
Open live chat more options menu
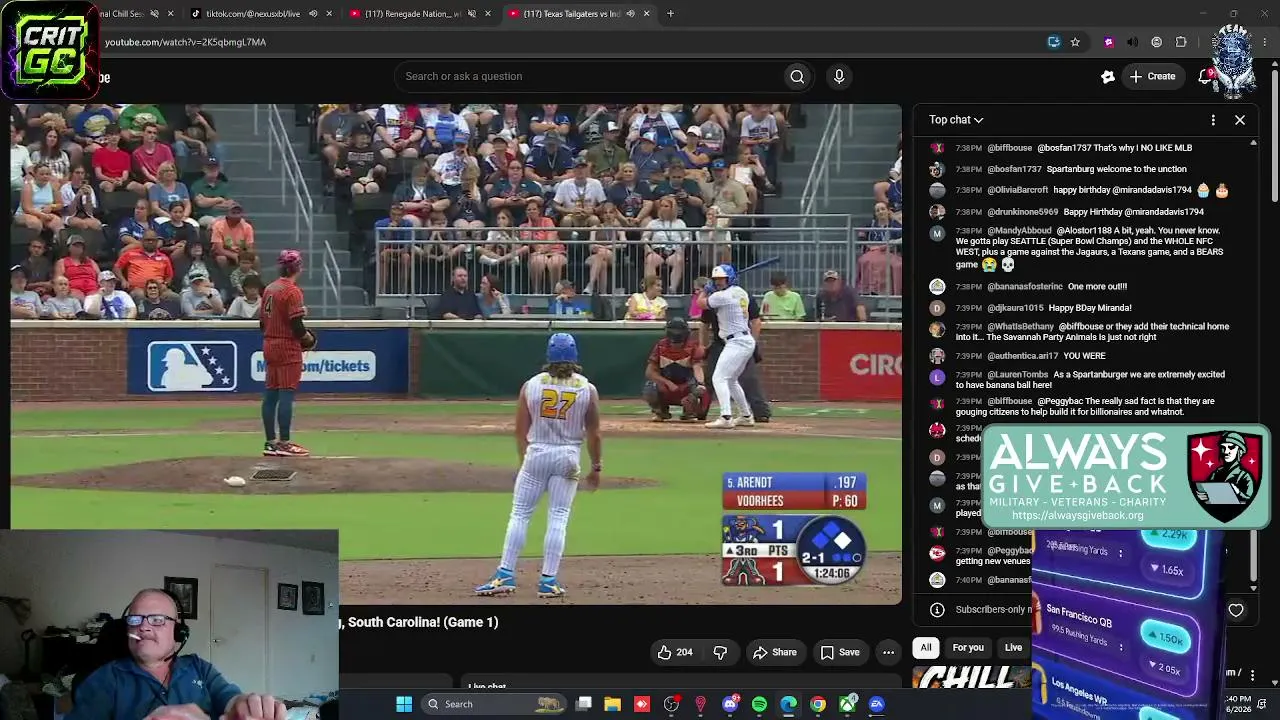[1213, 120]
